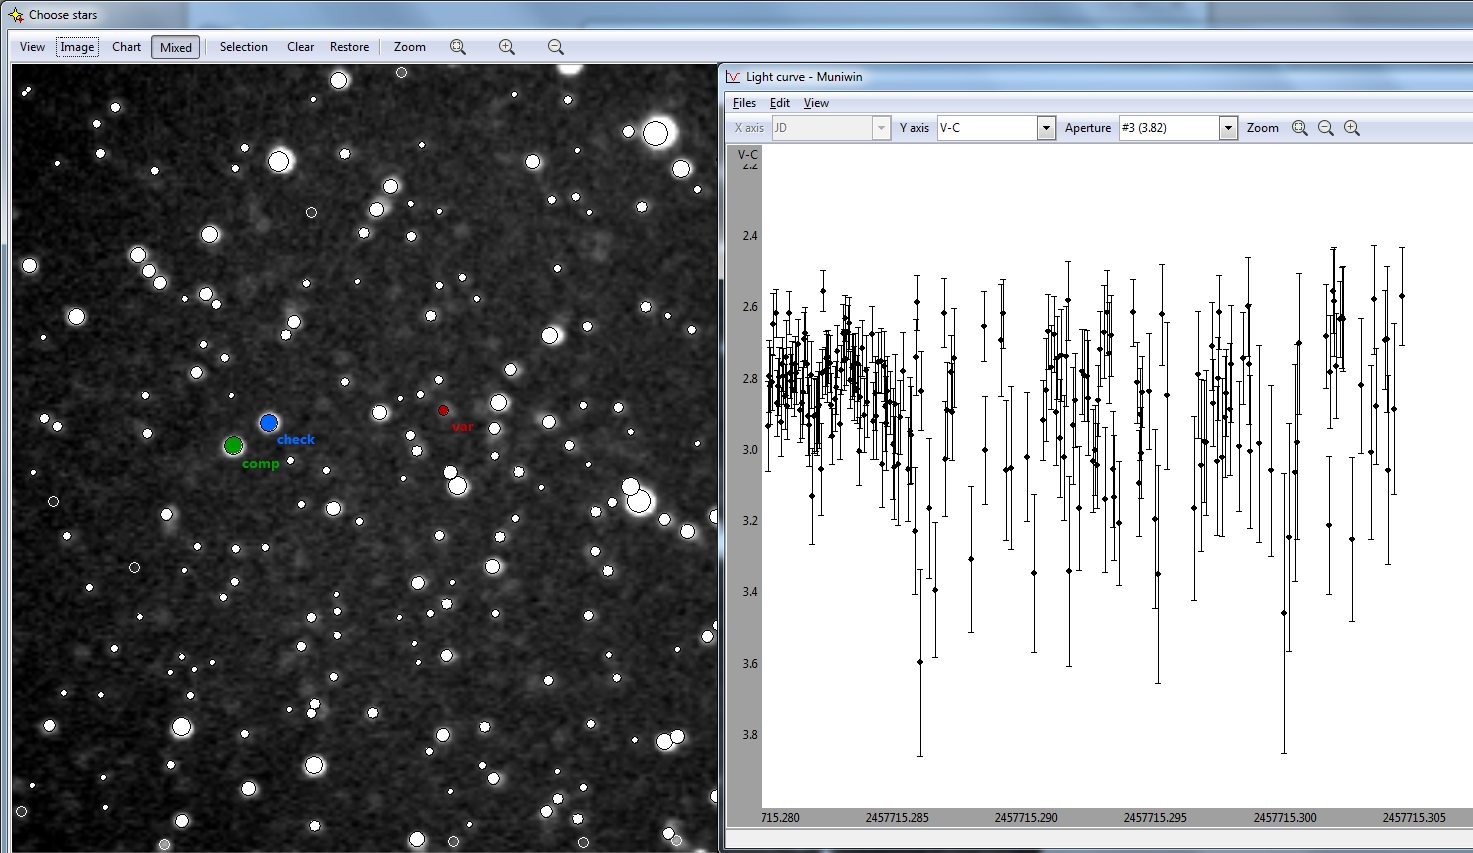Image resolution: width=1473 pixels, height=853 pixels.
Task: Zoom out on the light curve graph
Action: click(x=1326, y=128)
